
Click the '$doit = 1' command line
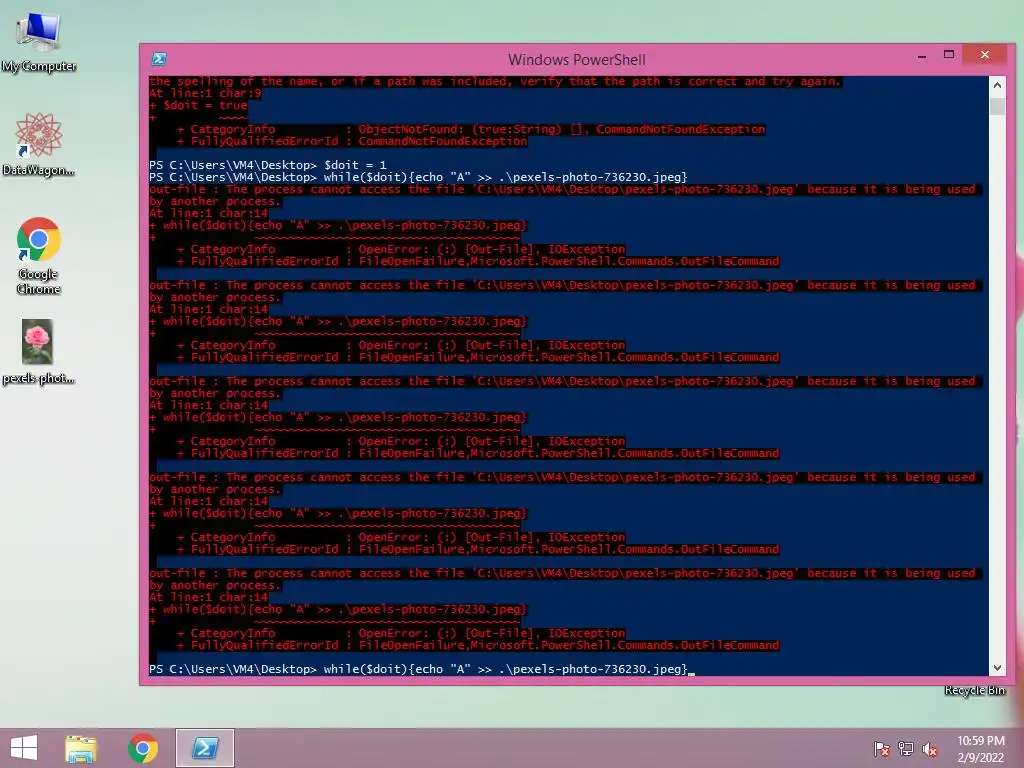(x=268, y=165)
